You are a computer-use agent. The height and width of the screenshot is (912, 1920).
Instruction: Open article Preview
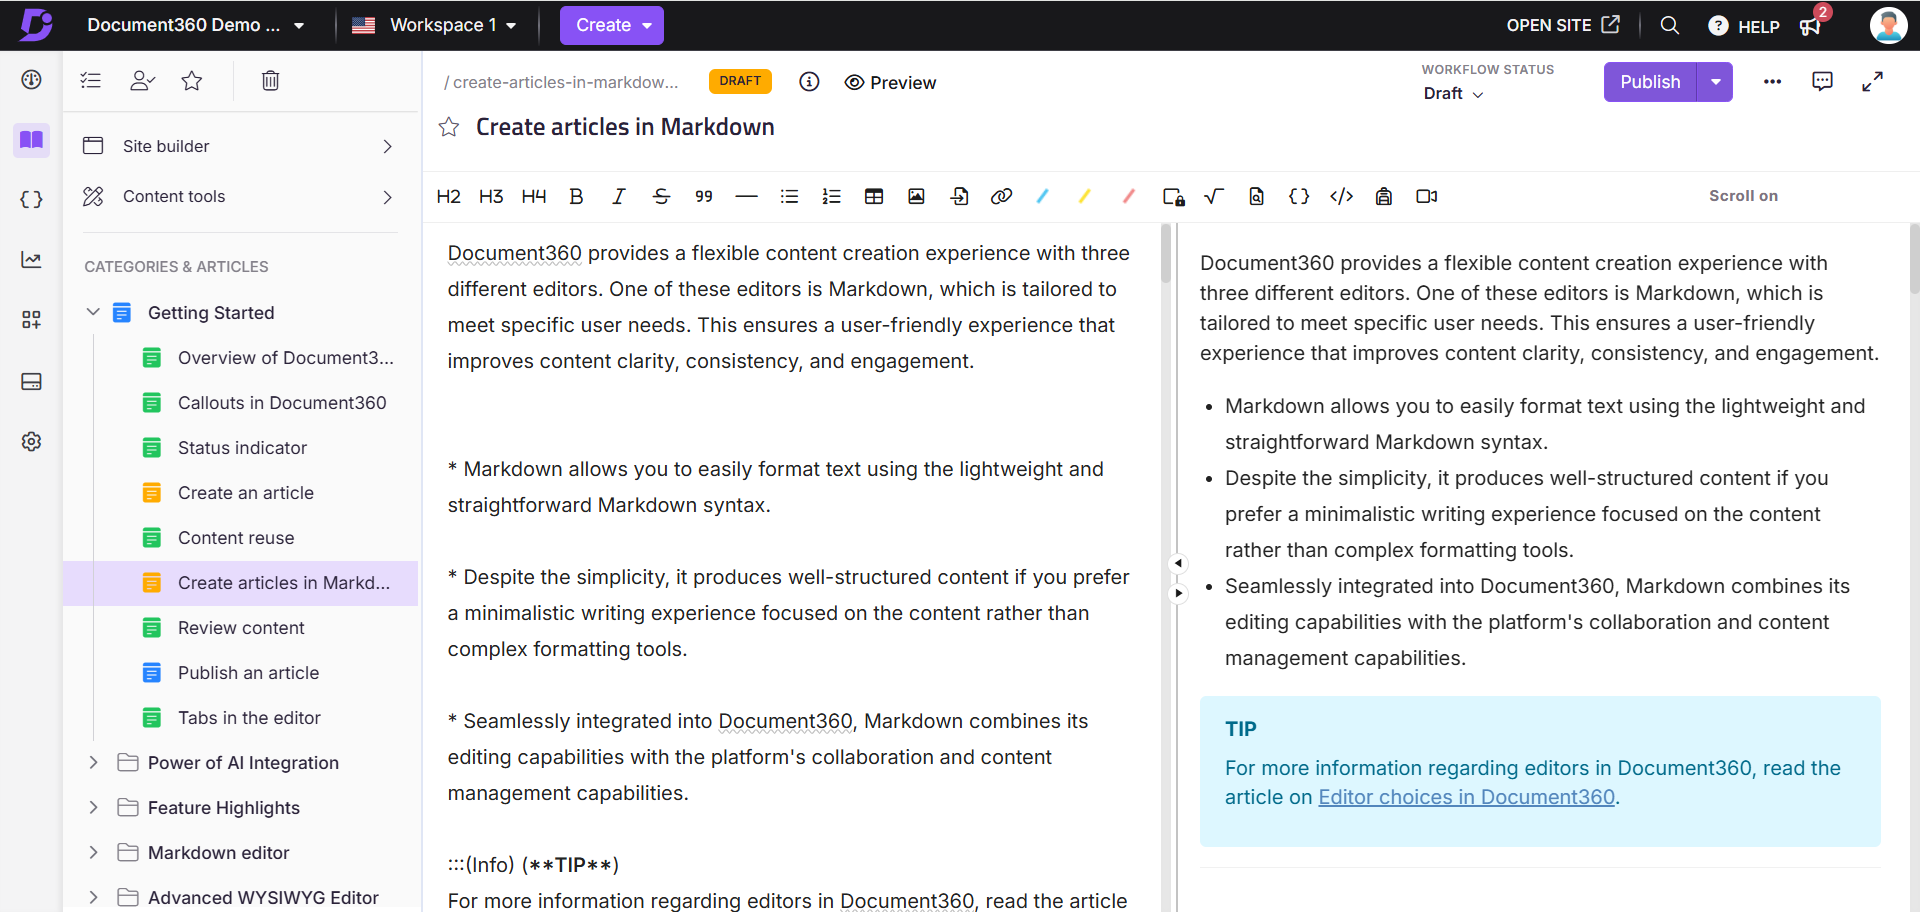(890, 82)
